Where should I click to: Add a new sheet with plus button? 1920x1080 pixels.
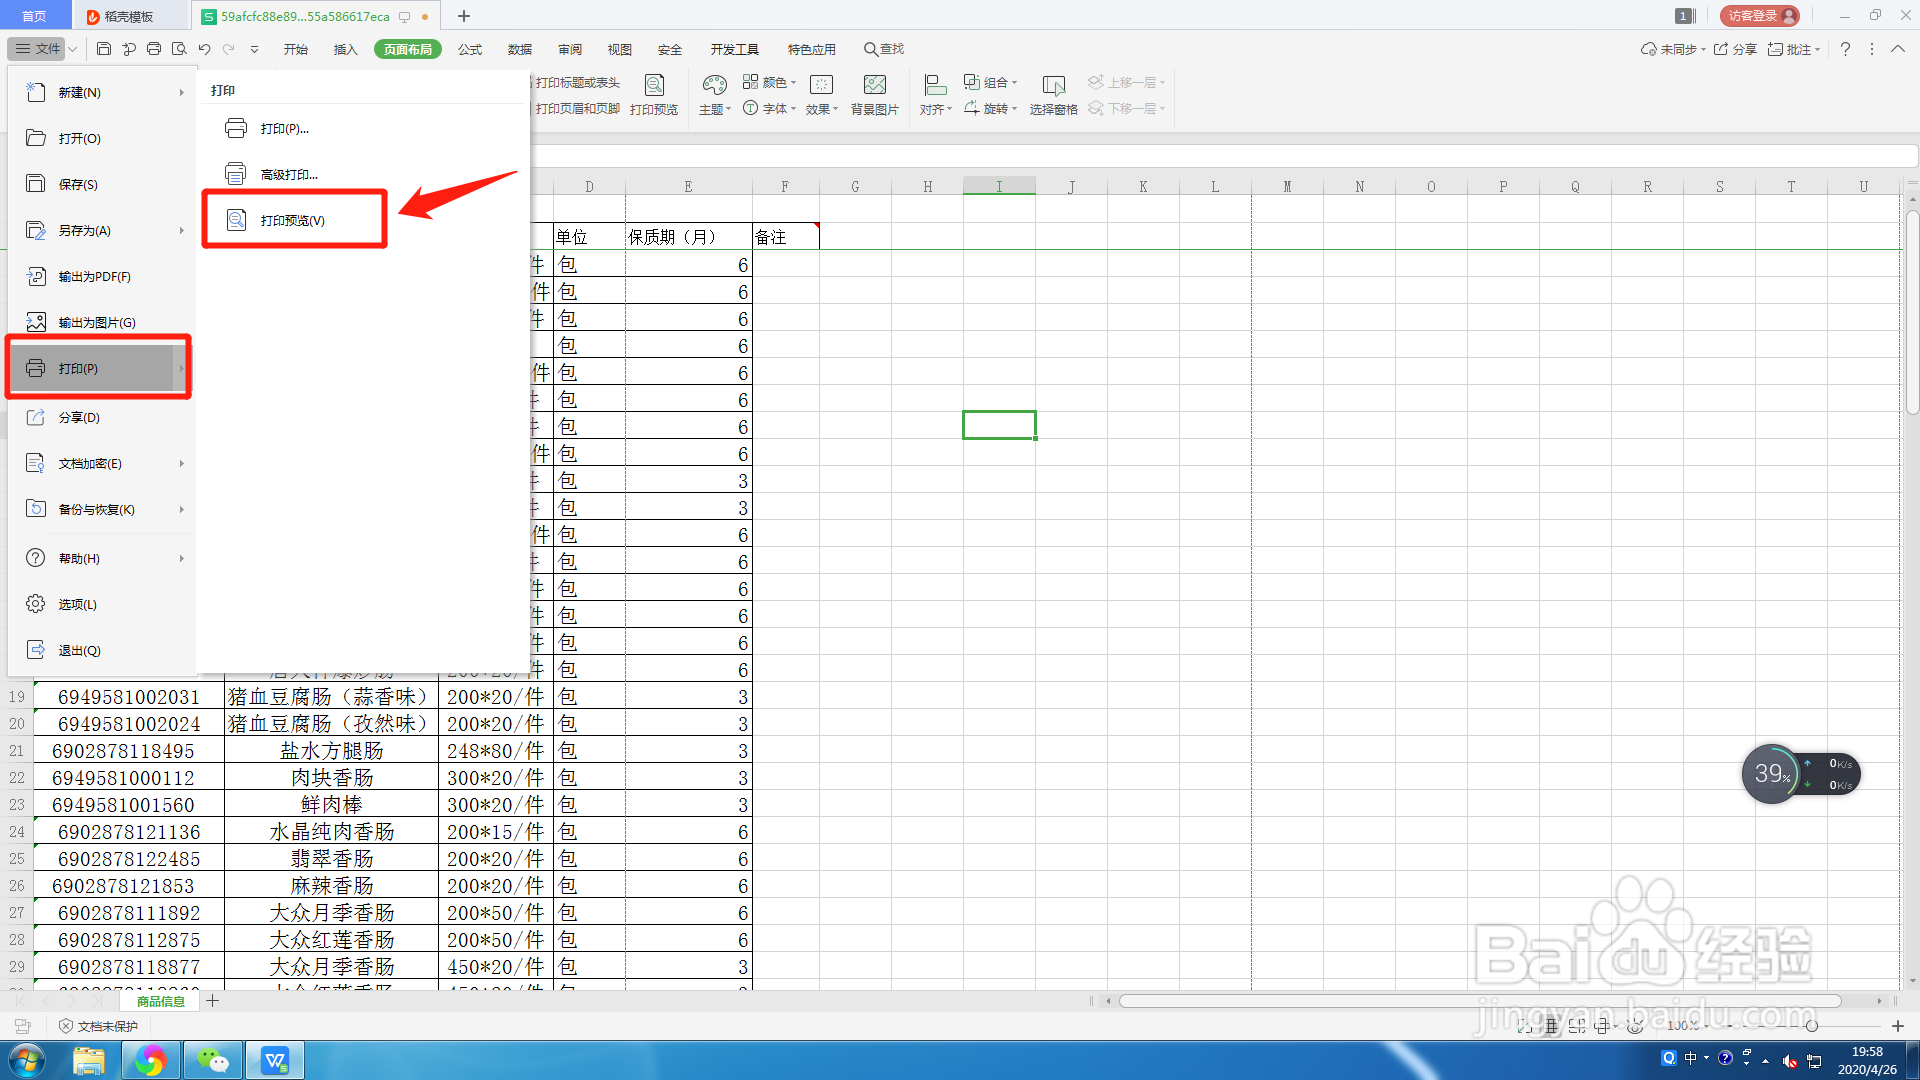(x=213, y=1000)
